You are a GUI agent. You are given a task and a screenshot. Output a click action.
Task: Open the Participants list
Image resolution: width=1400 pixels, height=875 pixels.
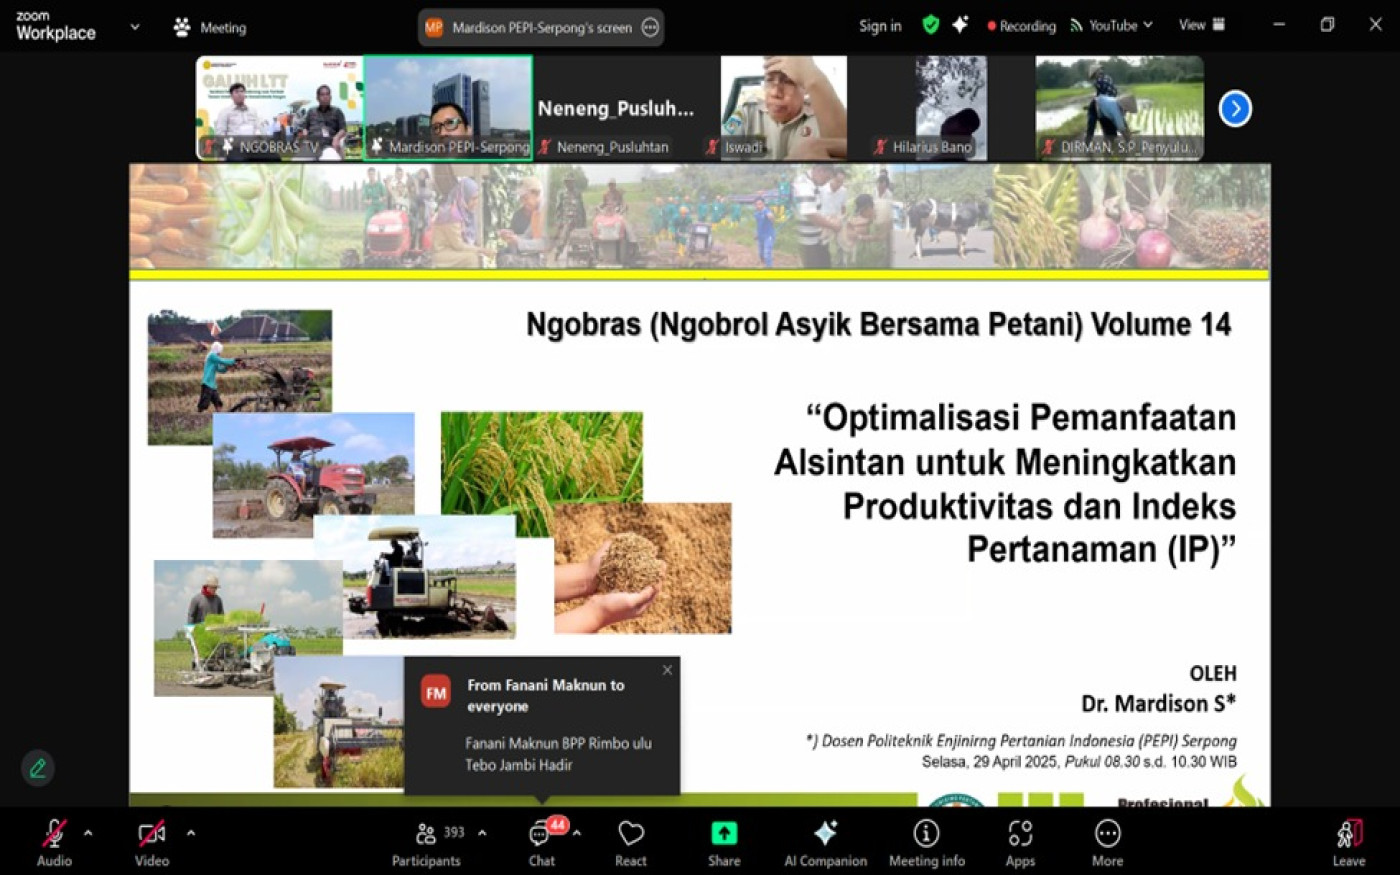click(426, 841)
